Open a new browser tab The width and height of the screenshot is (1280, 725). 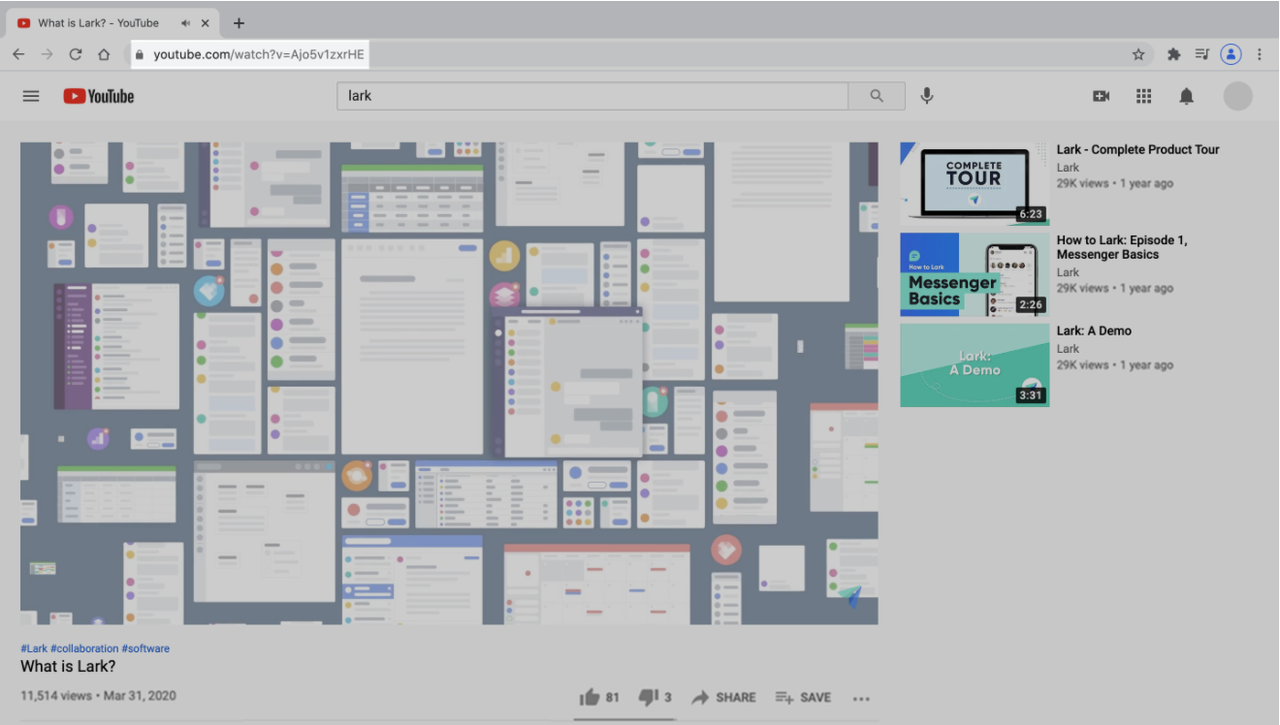pos(238,23)
